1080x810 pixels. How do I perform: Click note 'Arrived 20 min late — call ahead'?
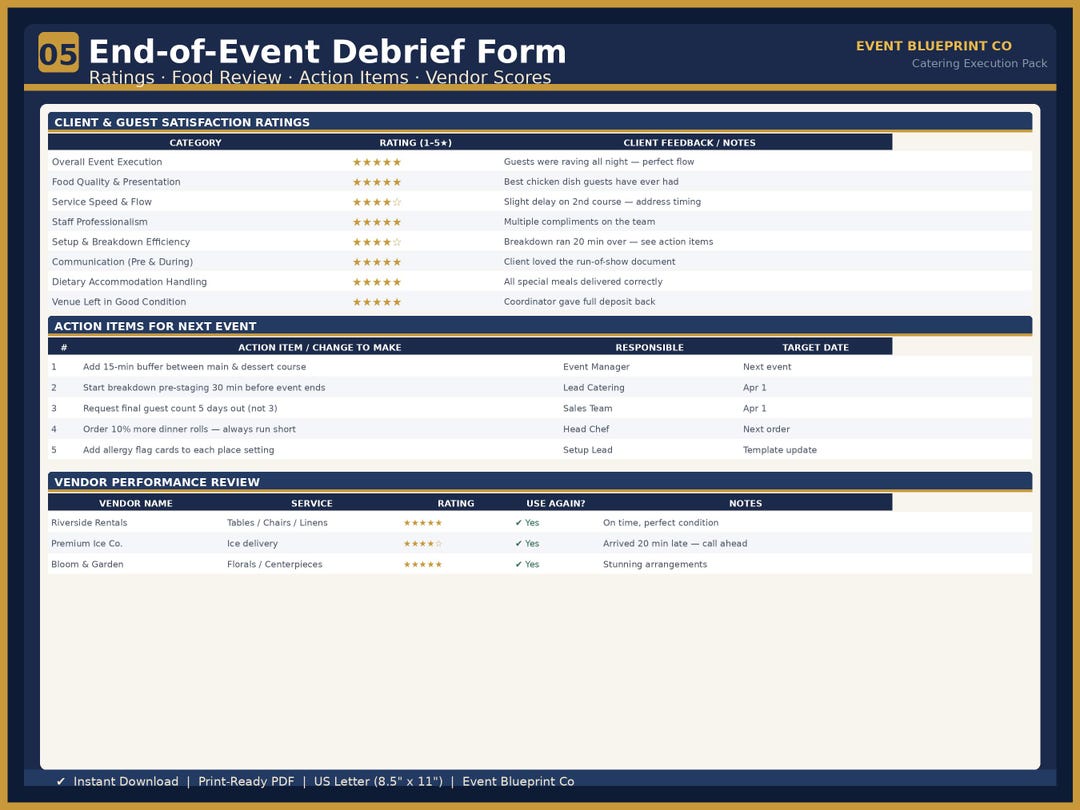coord(675,543)
